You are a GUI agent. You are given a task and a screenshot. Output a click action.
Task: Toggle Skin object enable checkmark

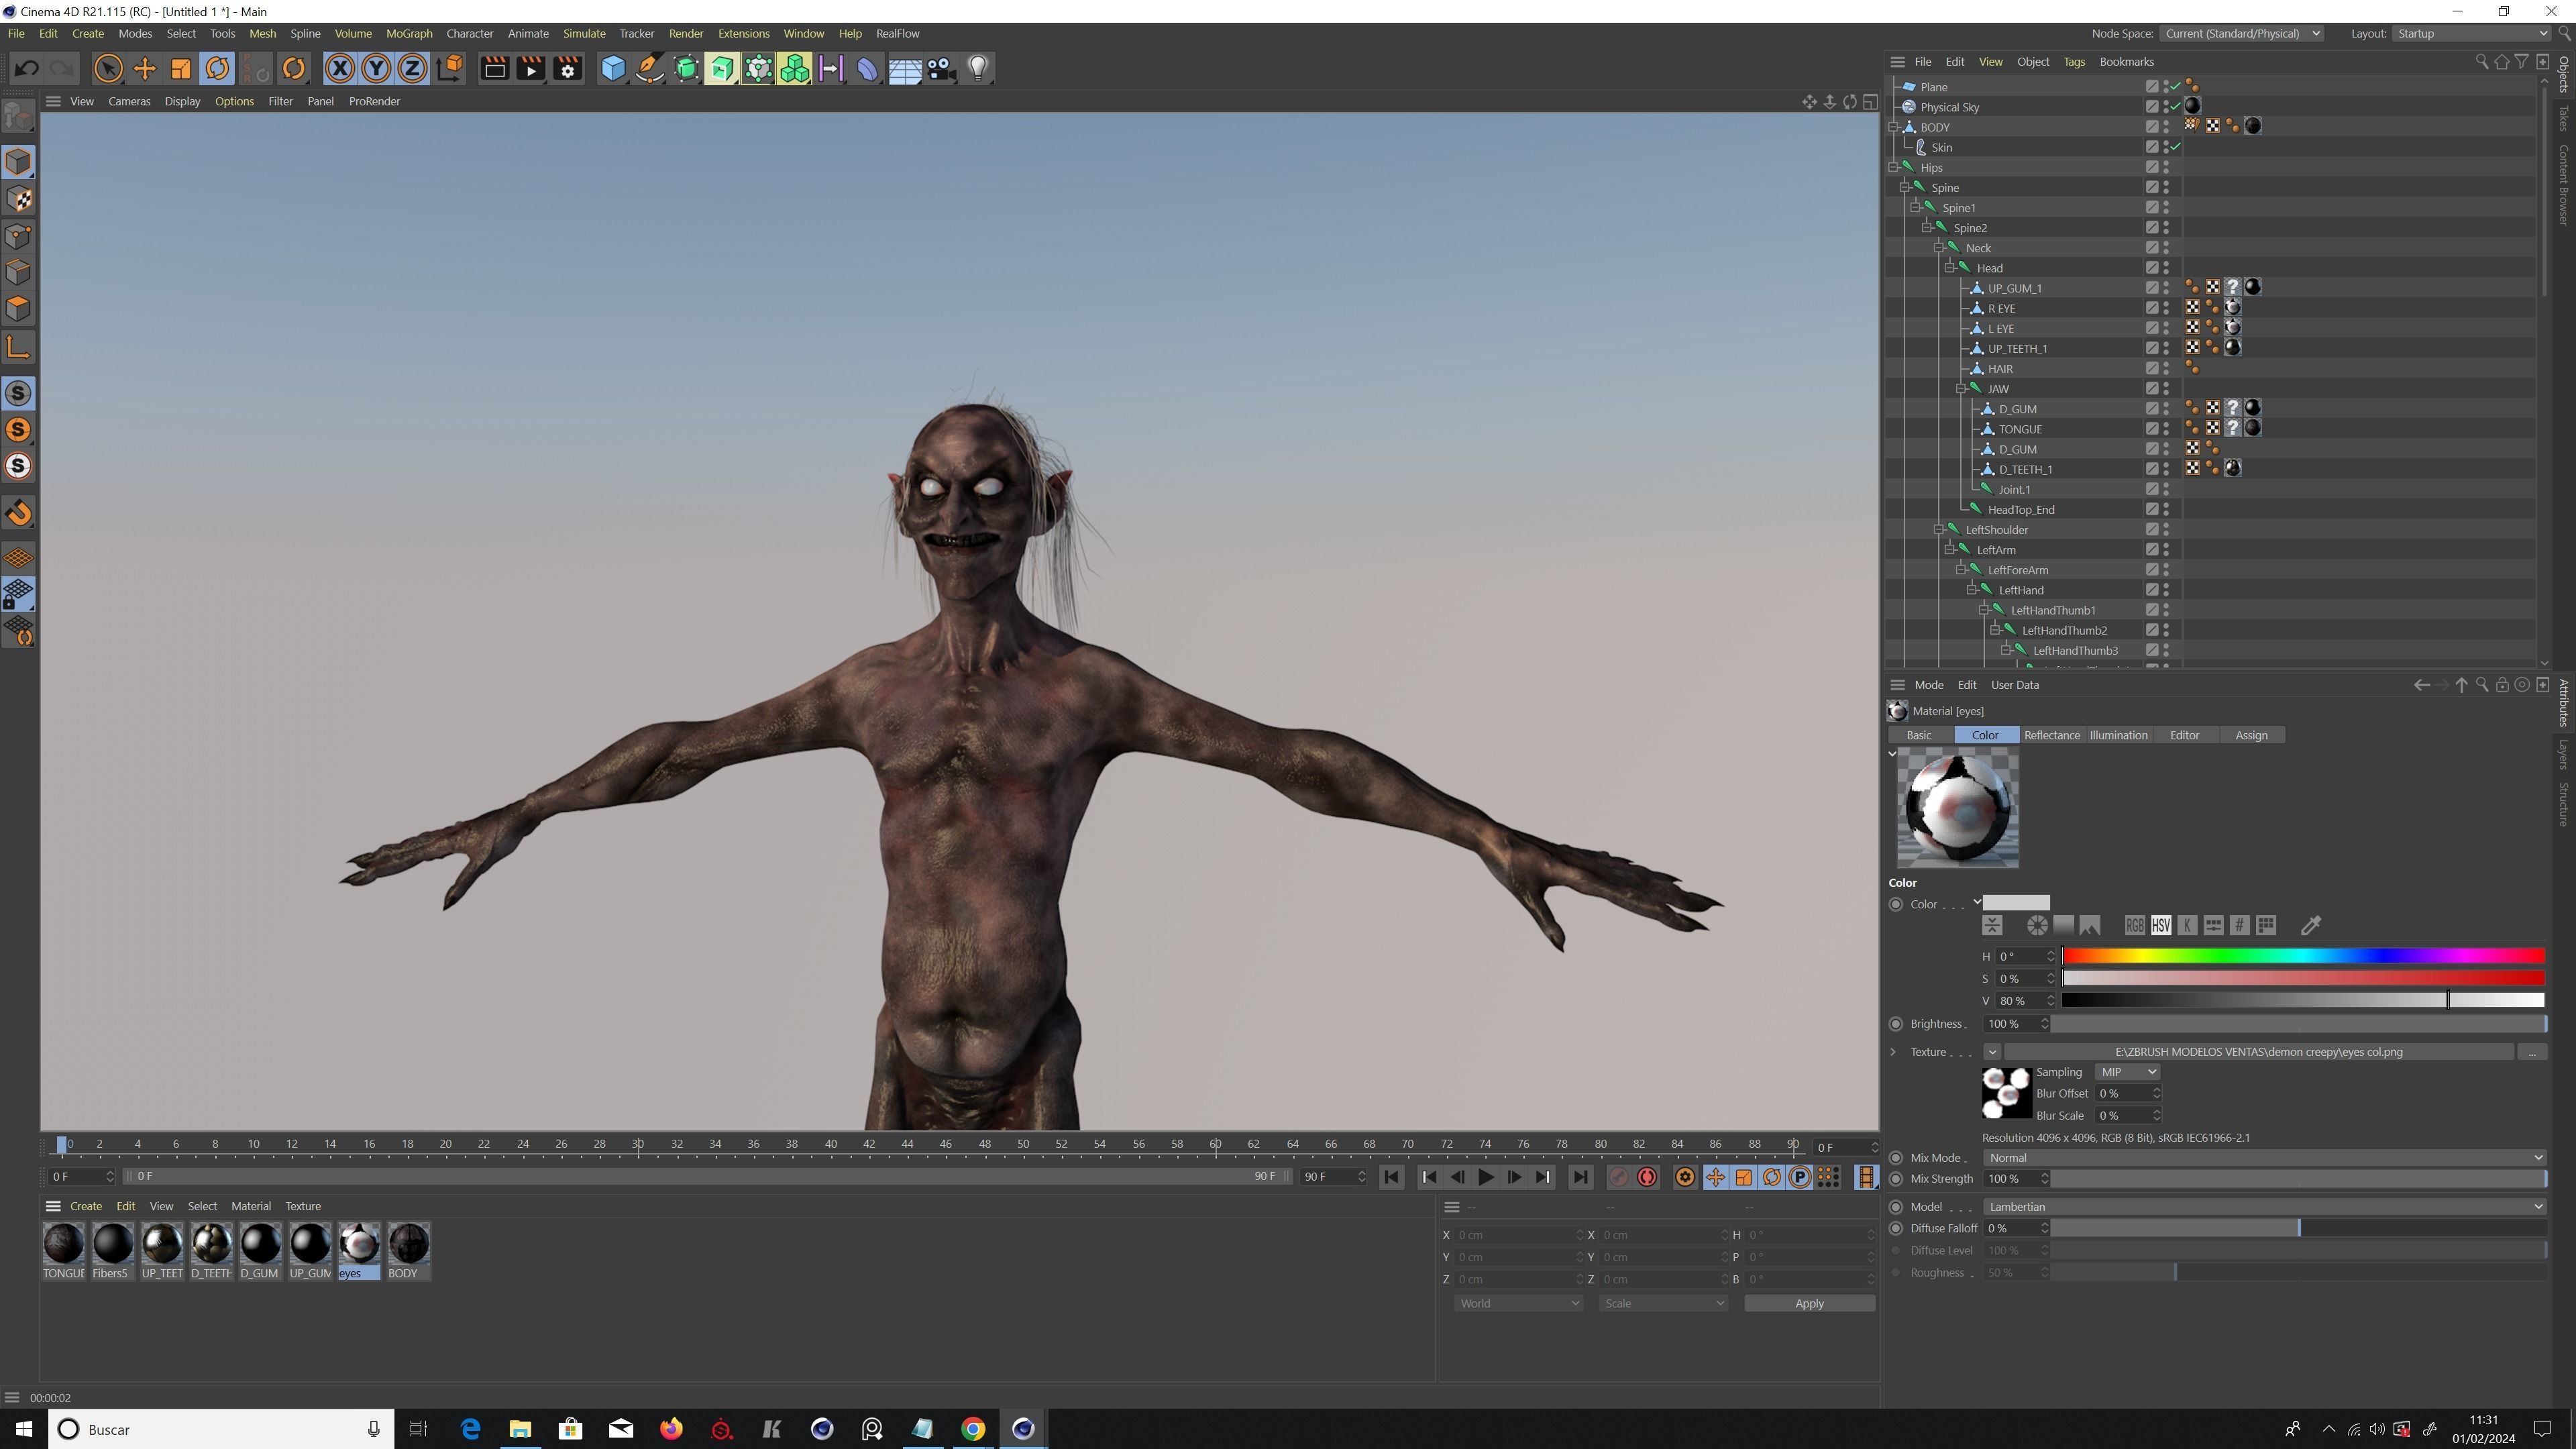[x=2175, y=147]
